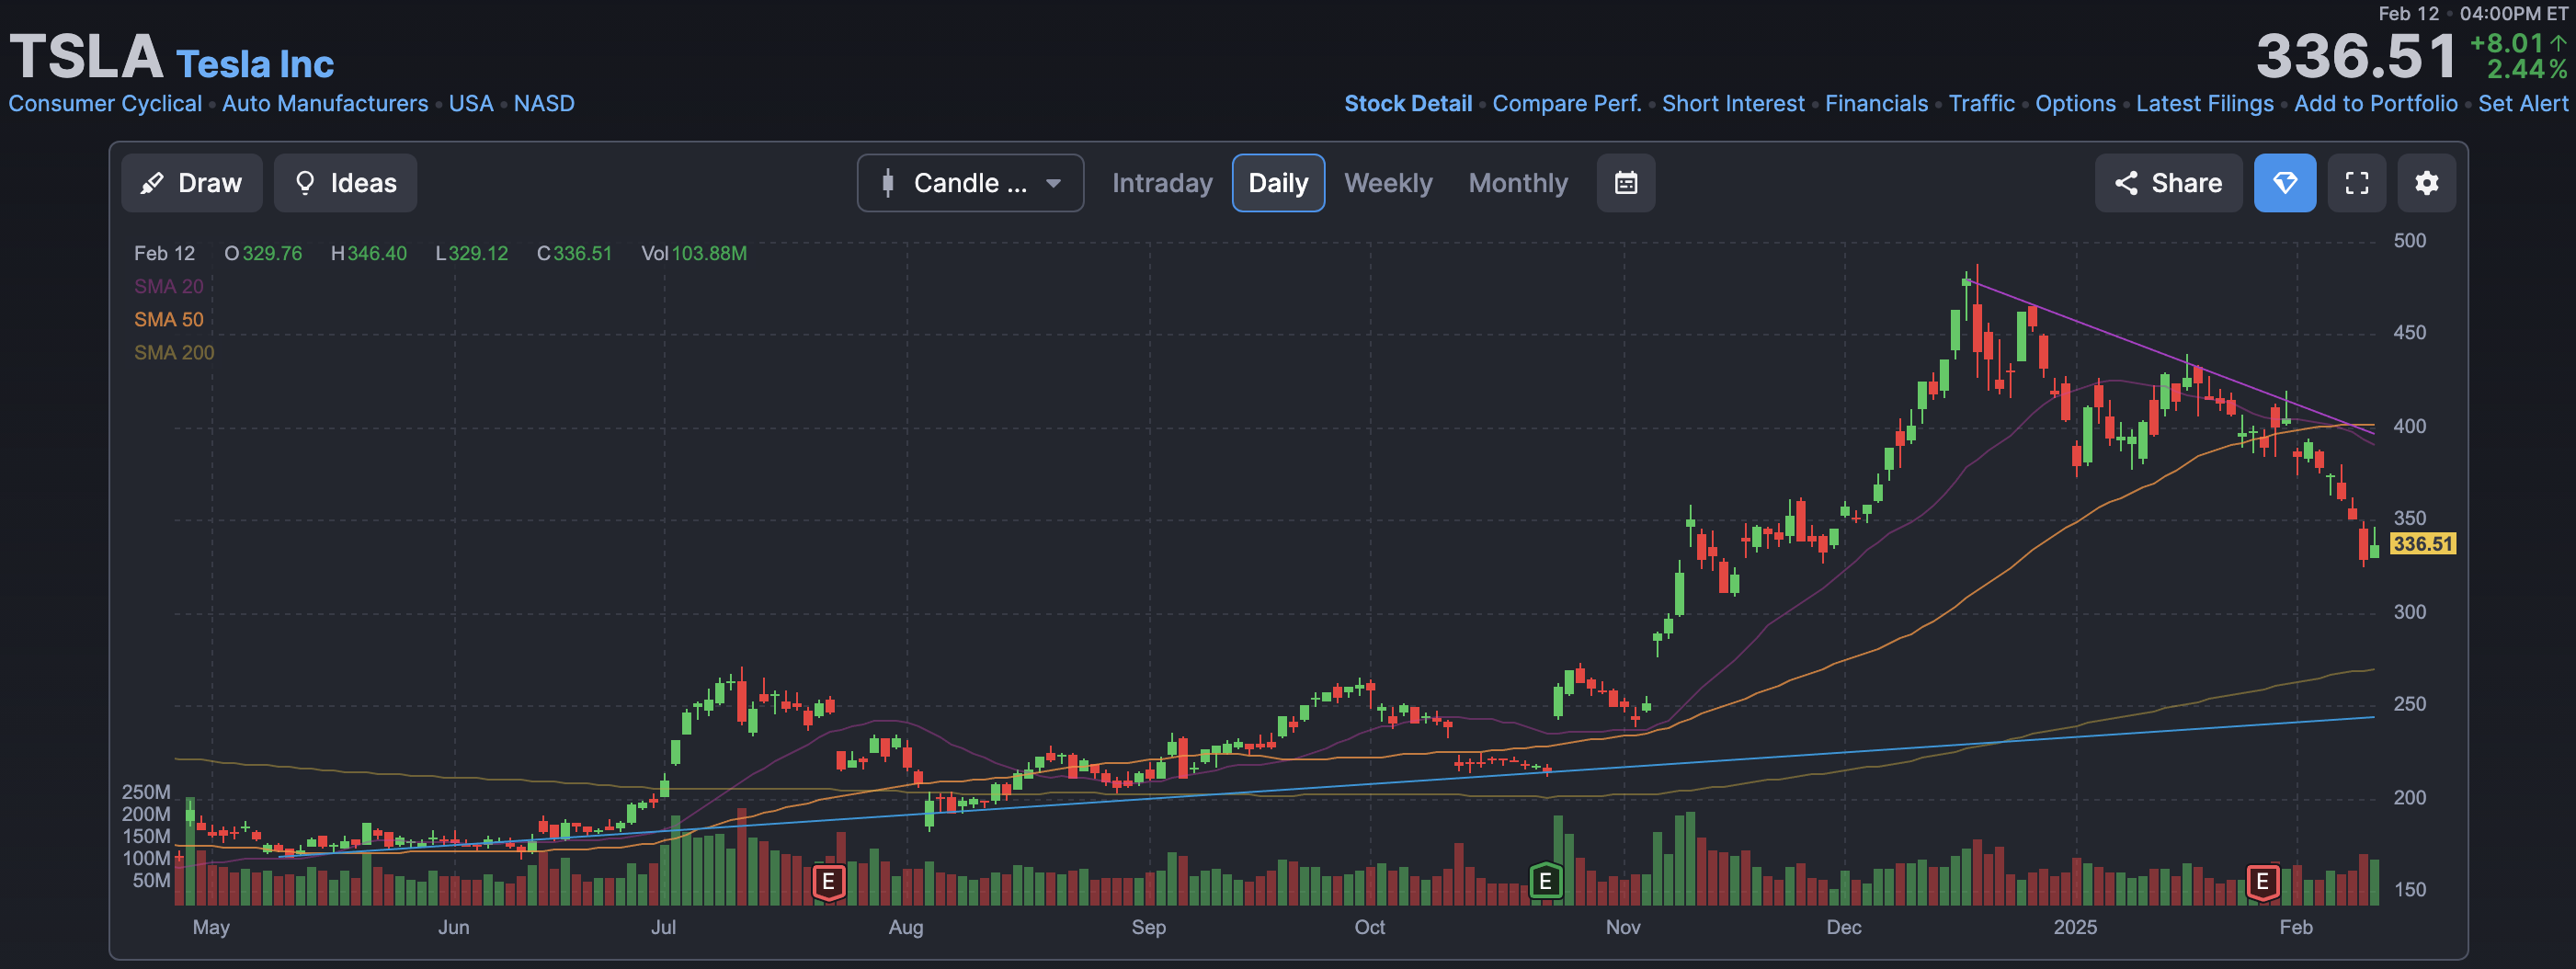Click the TSLA ticker heading
Viewport: 2576px width, 969px height.
86,57
